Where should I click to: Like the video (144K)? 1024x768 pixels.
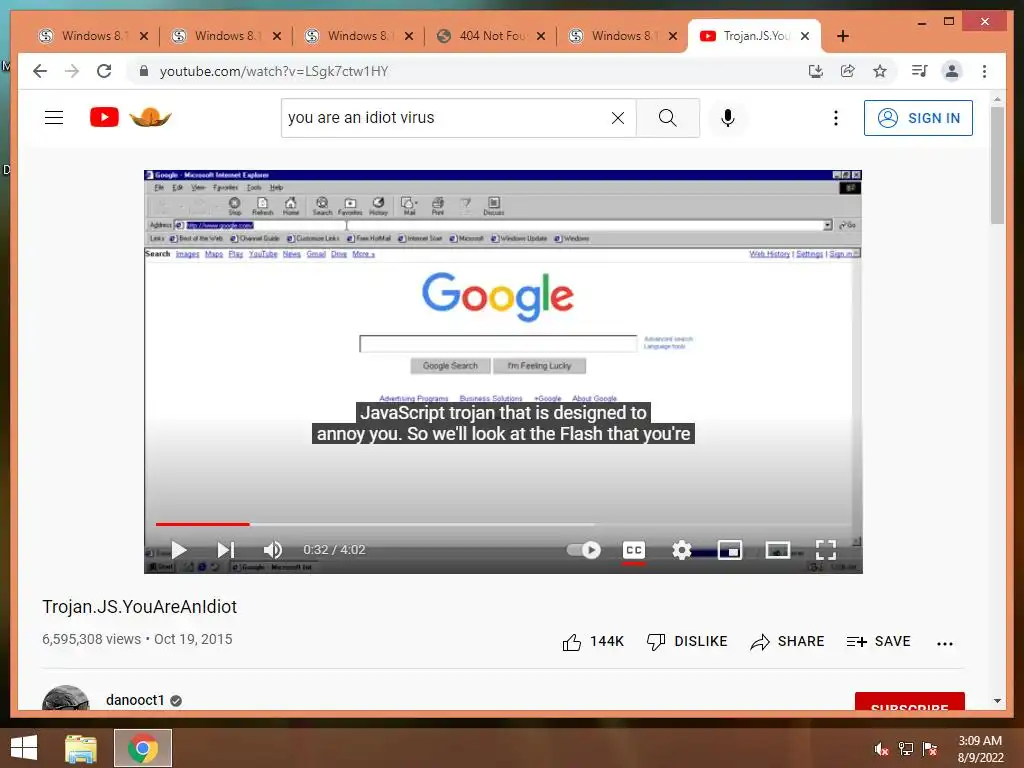tap(592, 642)
